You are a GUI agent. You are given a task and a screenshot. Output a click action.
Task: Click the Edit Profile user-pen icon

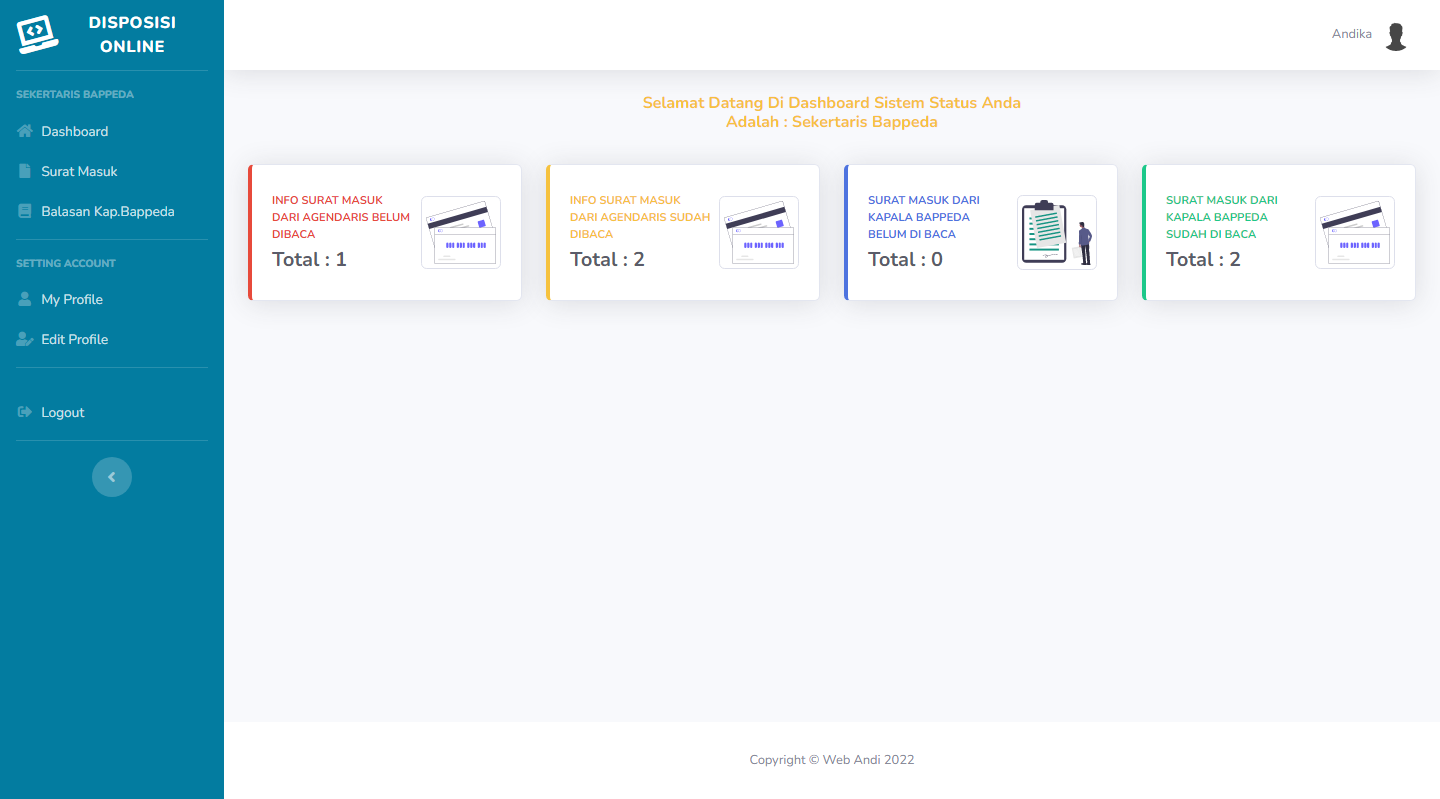click(x=26, y=339)
